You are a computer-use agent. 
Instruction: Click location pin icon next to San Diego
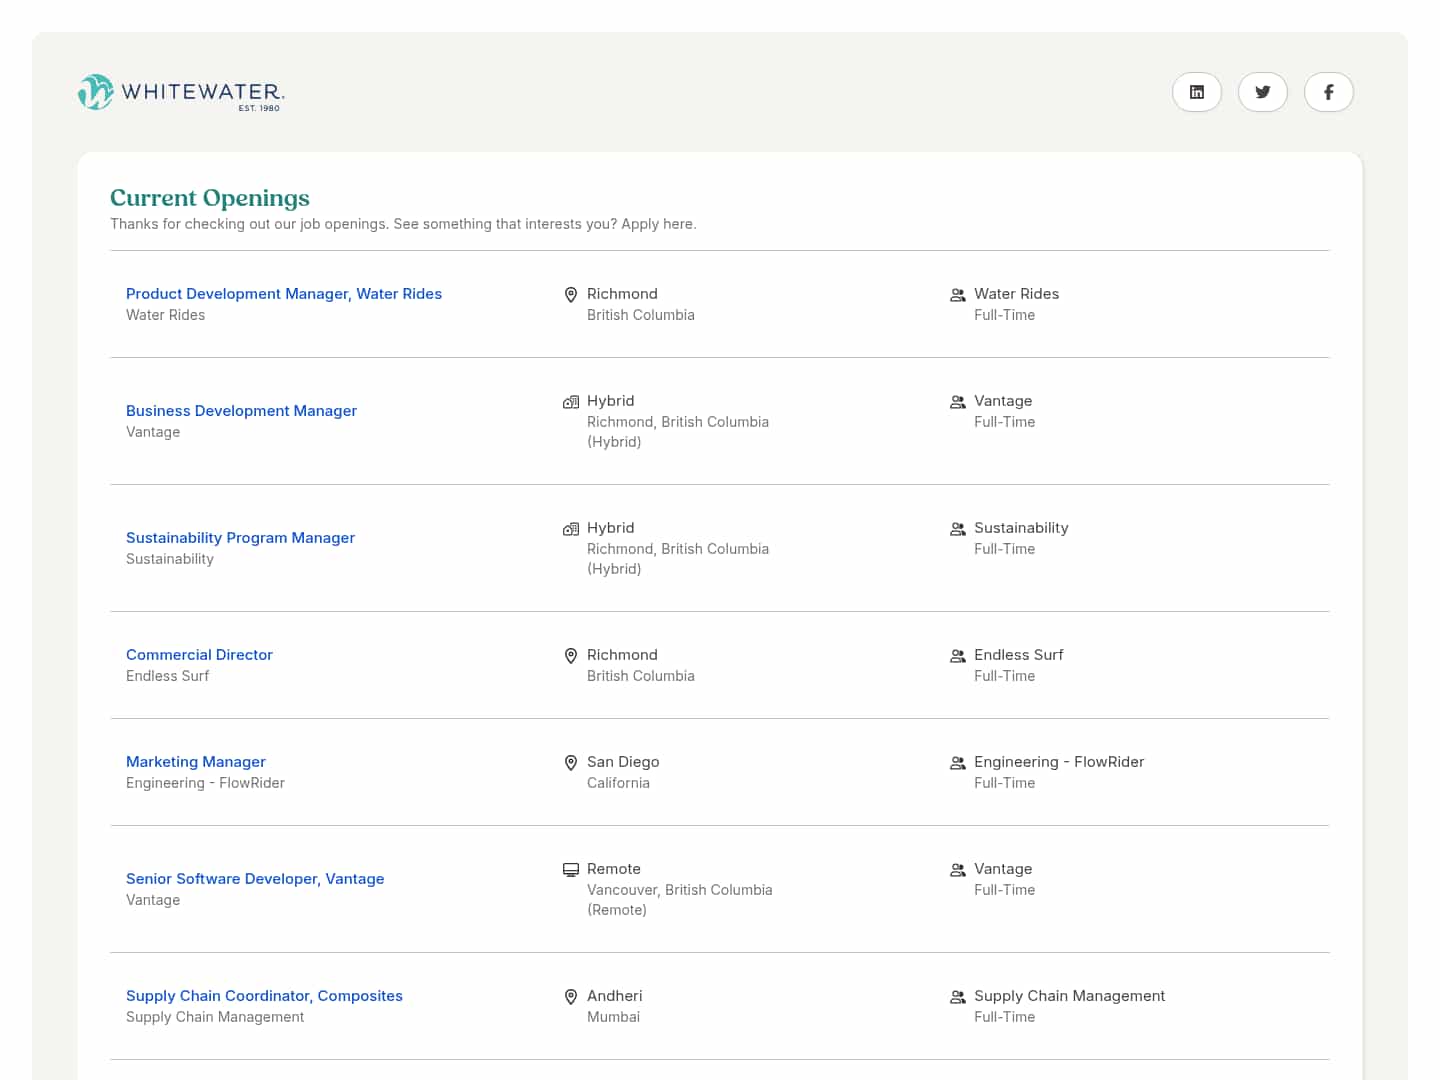571,763
